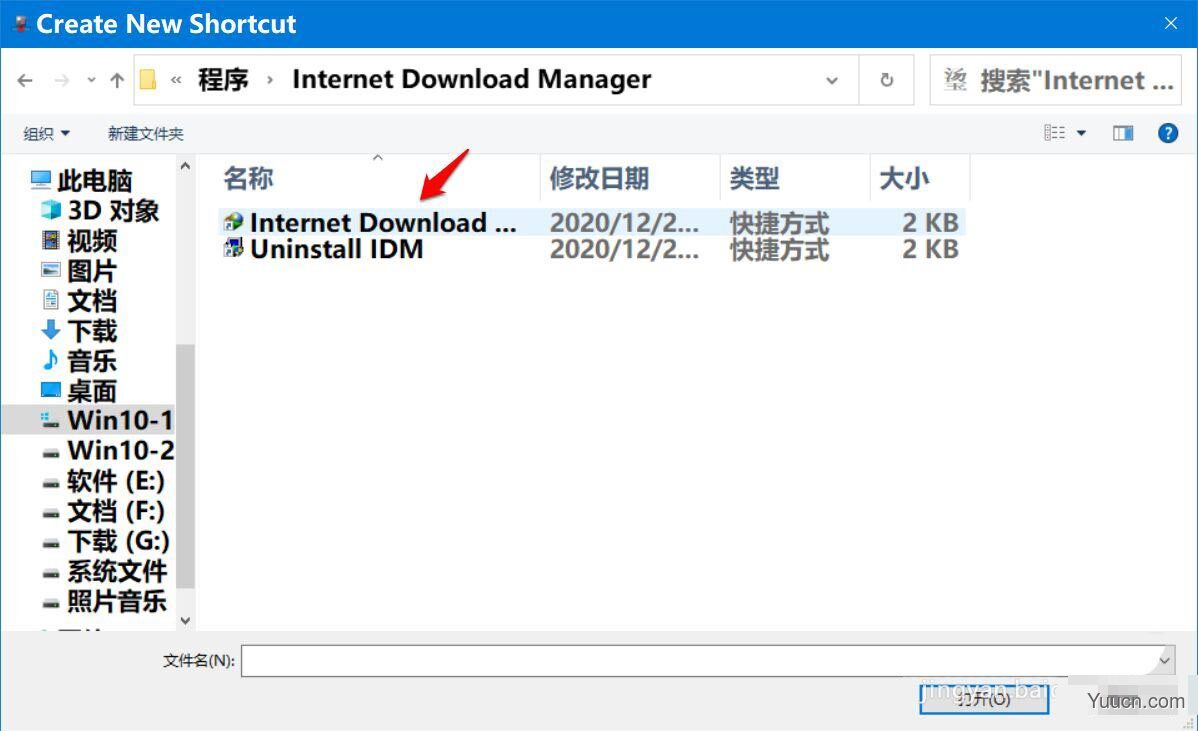Screen dimensions: 1198x731
Task: Click the Internet Download shortcut icon
Action: coord(234,222)
